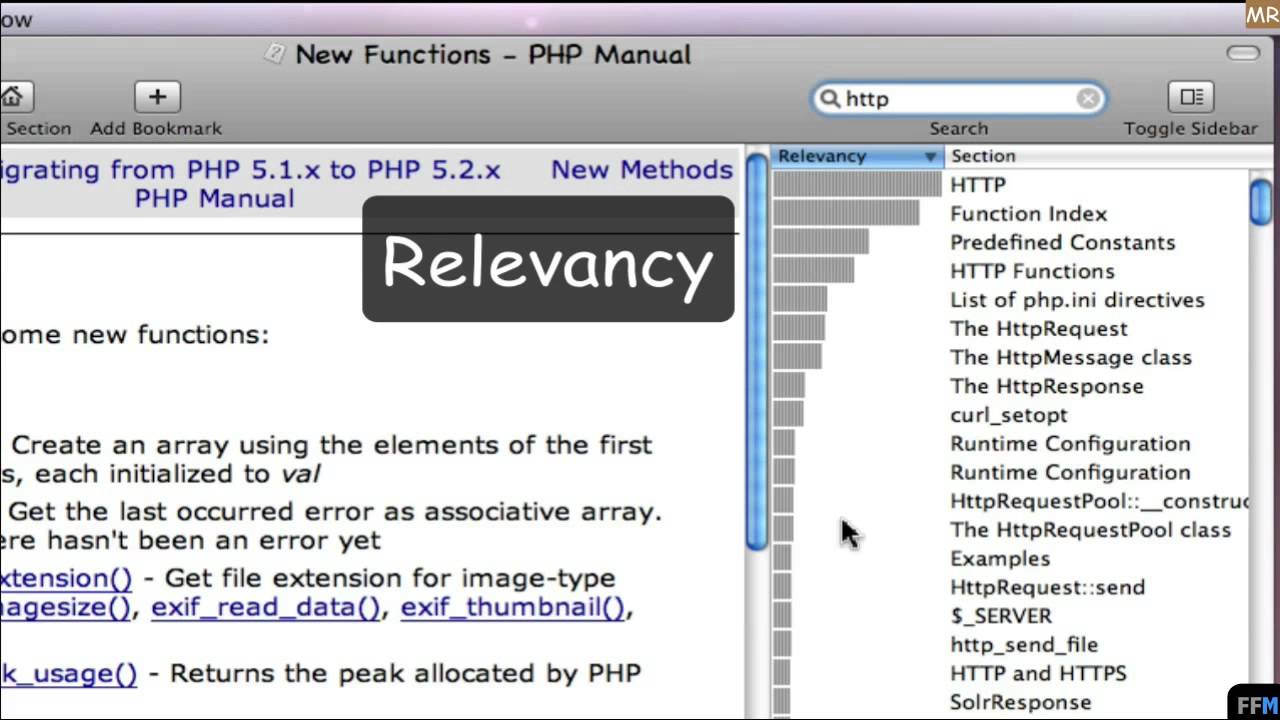Select The HttpResponse result
This screenshot has height=720, width=1280.
1046,386
